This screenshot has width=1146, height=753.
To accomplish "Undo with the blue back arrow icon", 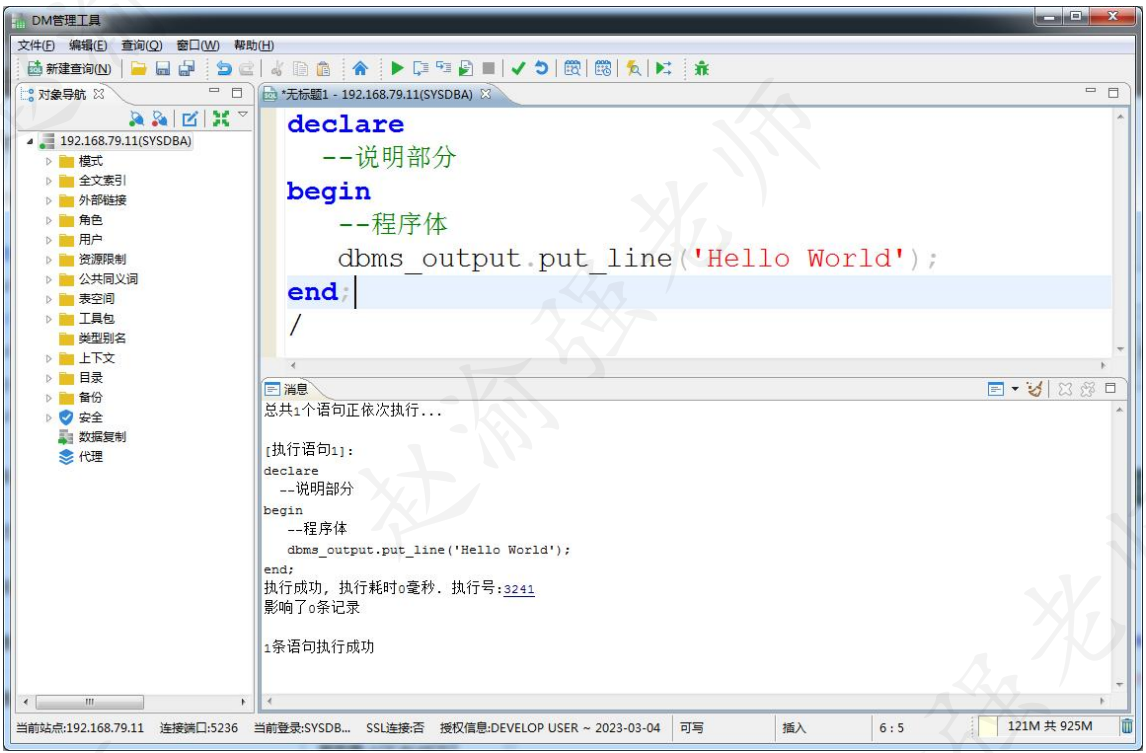I will click(x=224, y=69).
